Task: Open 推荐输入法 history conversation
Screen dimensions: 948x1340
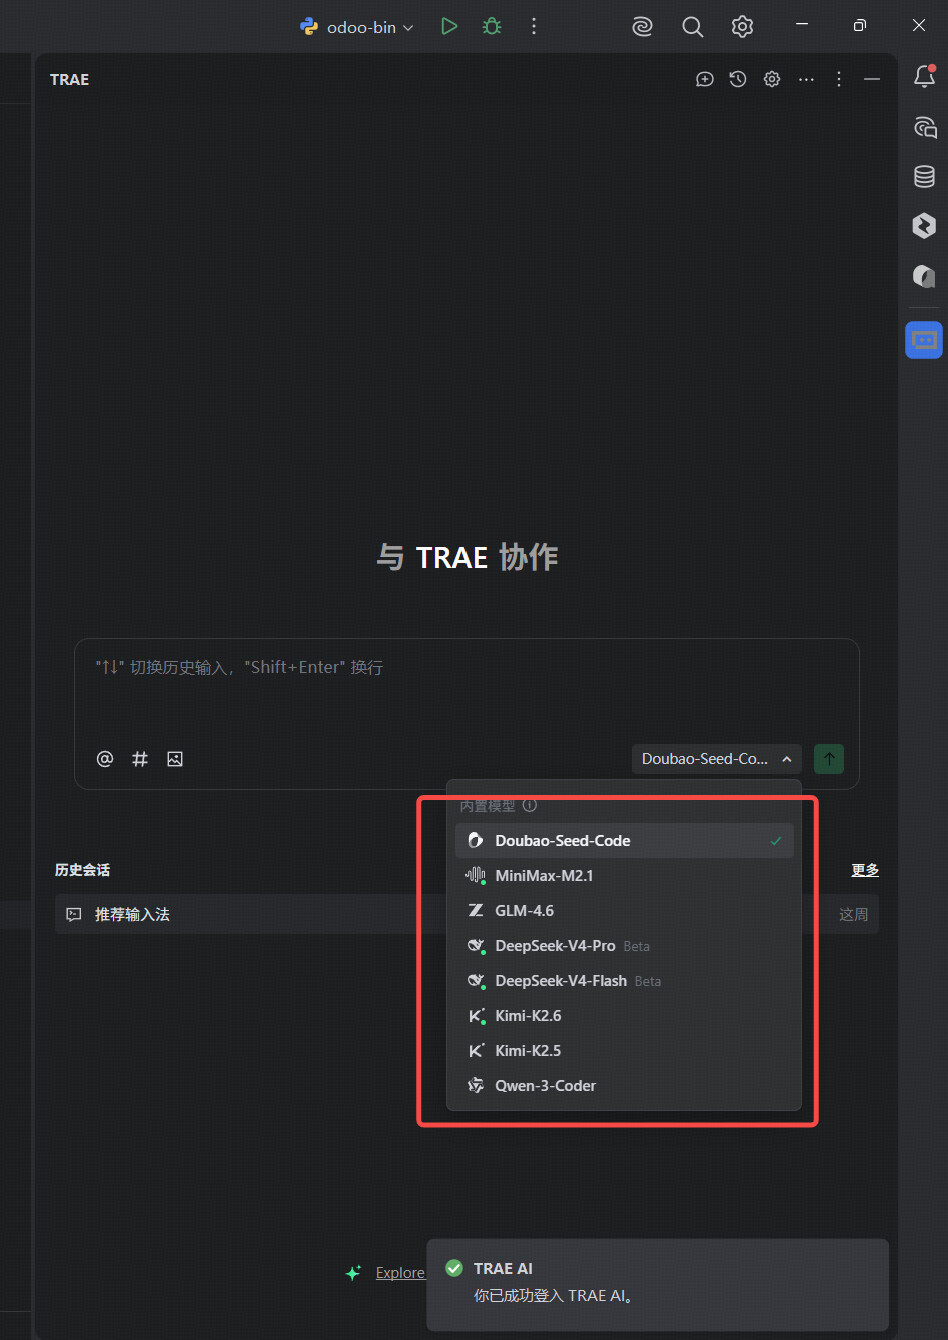Action: click(x=467, y=914)
